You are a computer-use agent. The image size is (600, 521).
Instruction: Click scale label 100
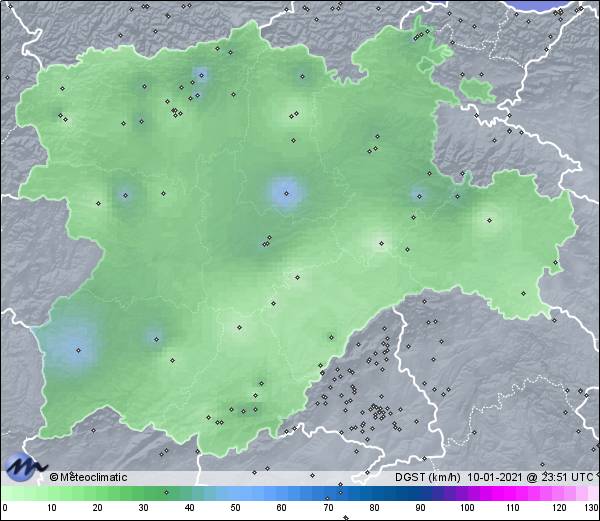tap(467, 508)
